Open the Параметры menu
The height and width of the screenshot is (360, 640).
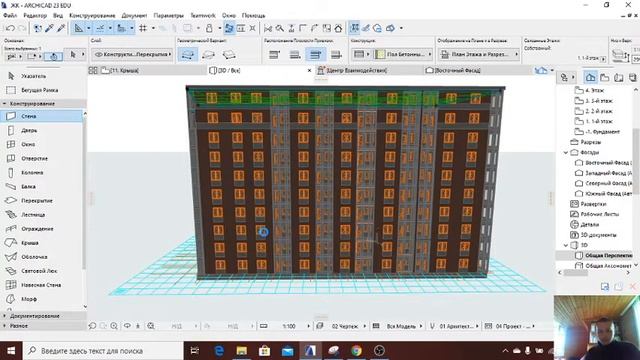click(169, 16)
